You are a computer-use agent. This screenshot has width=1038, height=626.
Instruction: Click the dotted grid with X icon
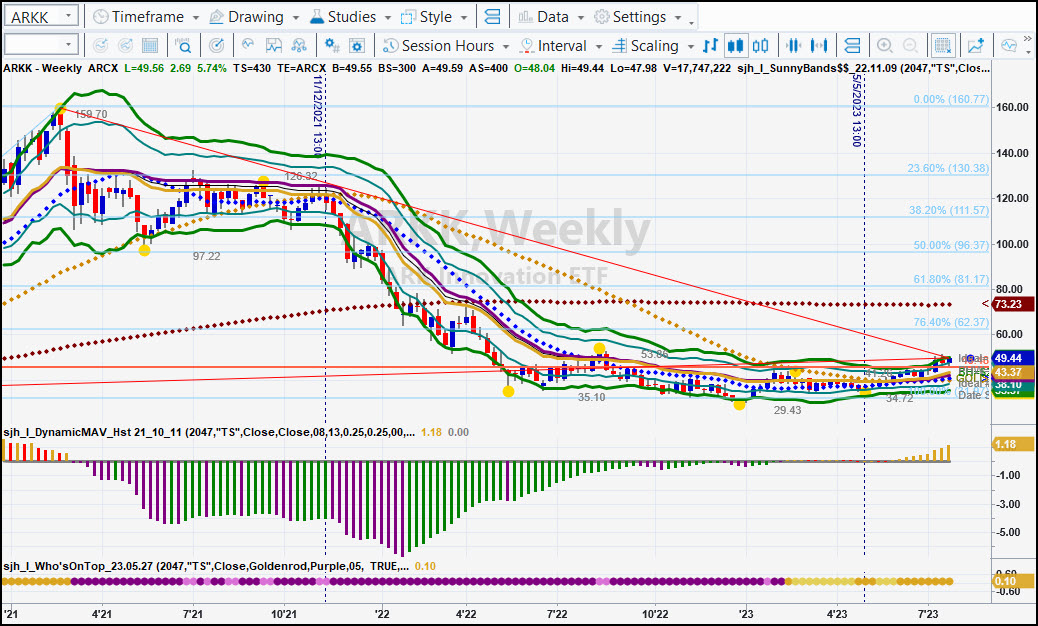[943, 46]
